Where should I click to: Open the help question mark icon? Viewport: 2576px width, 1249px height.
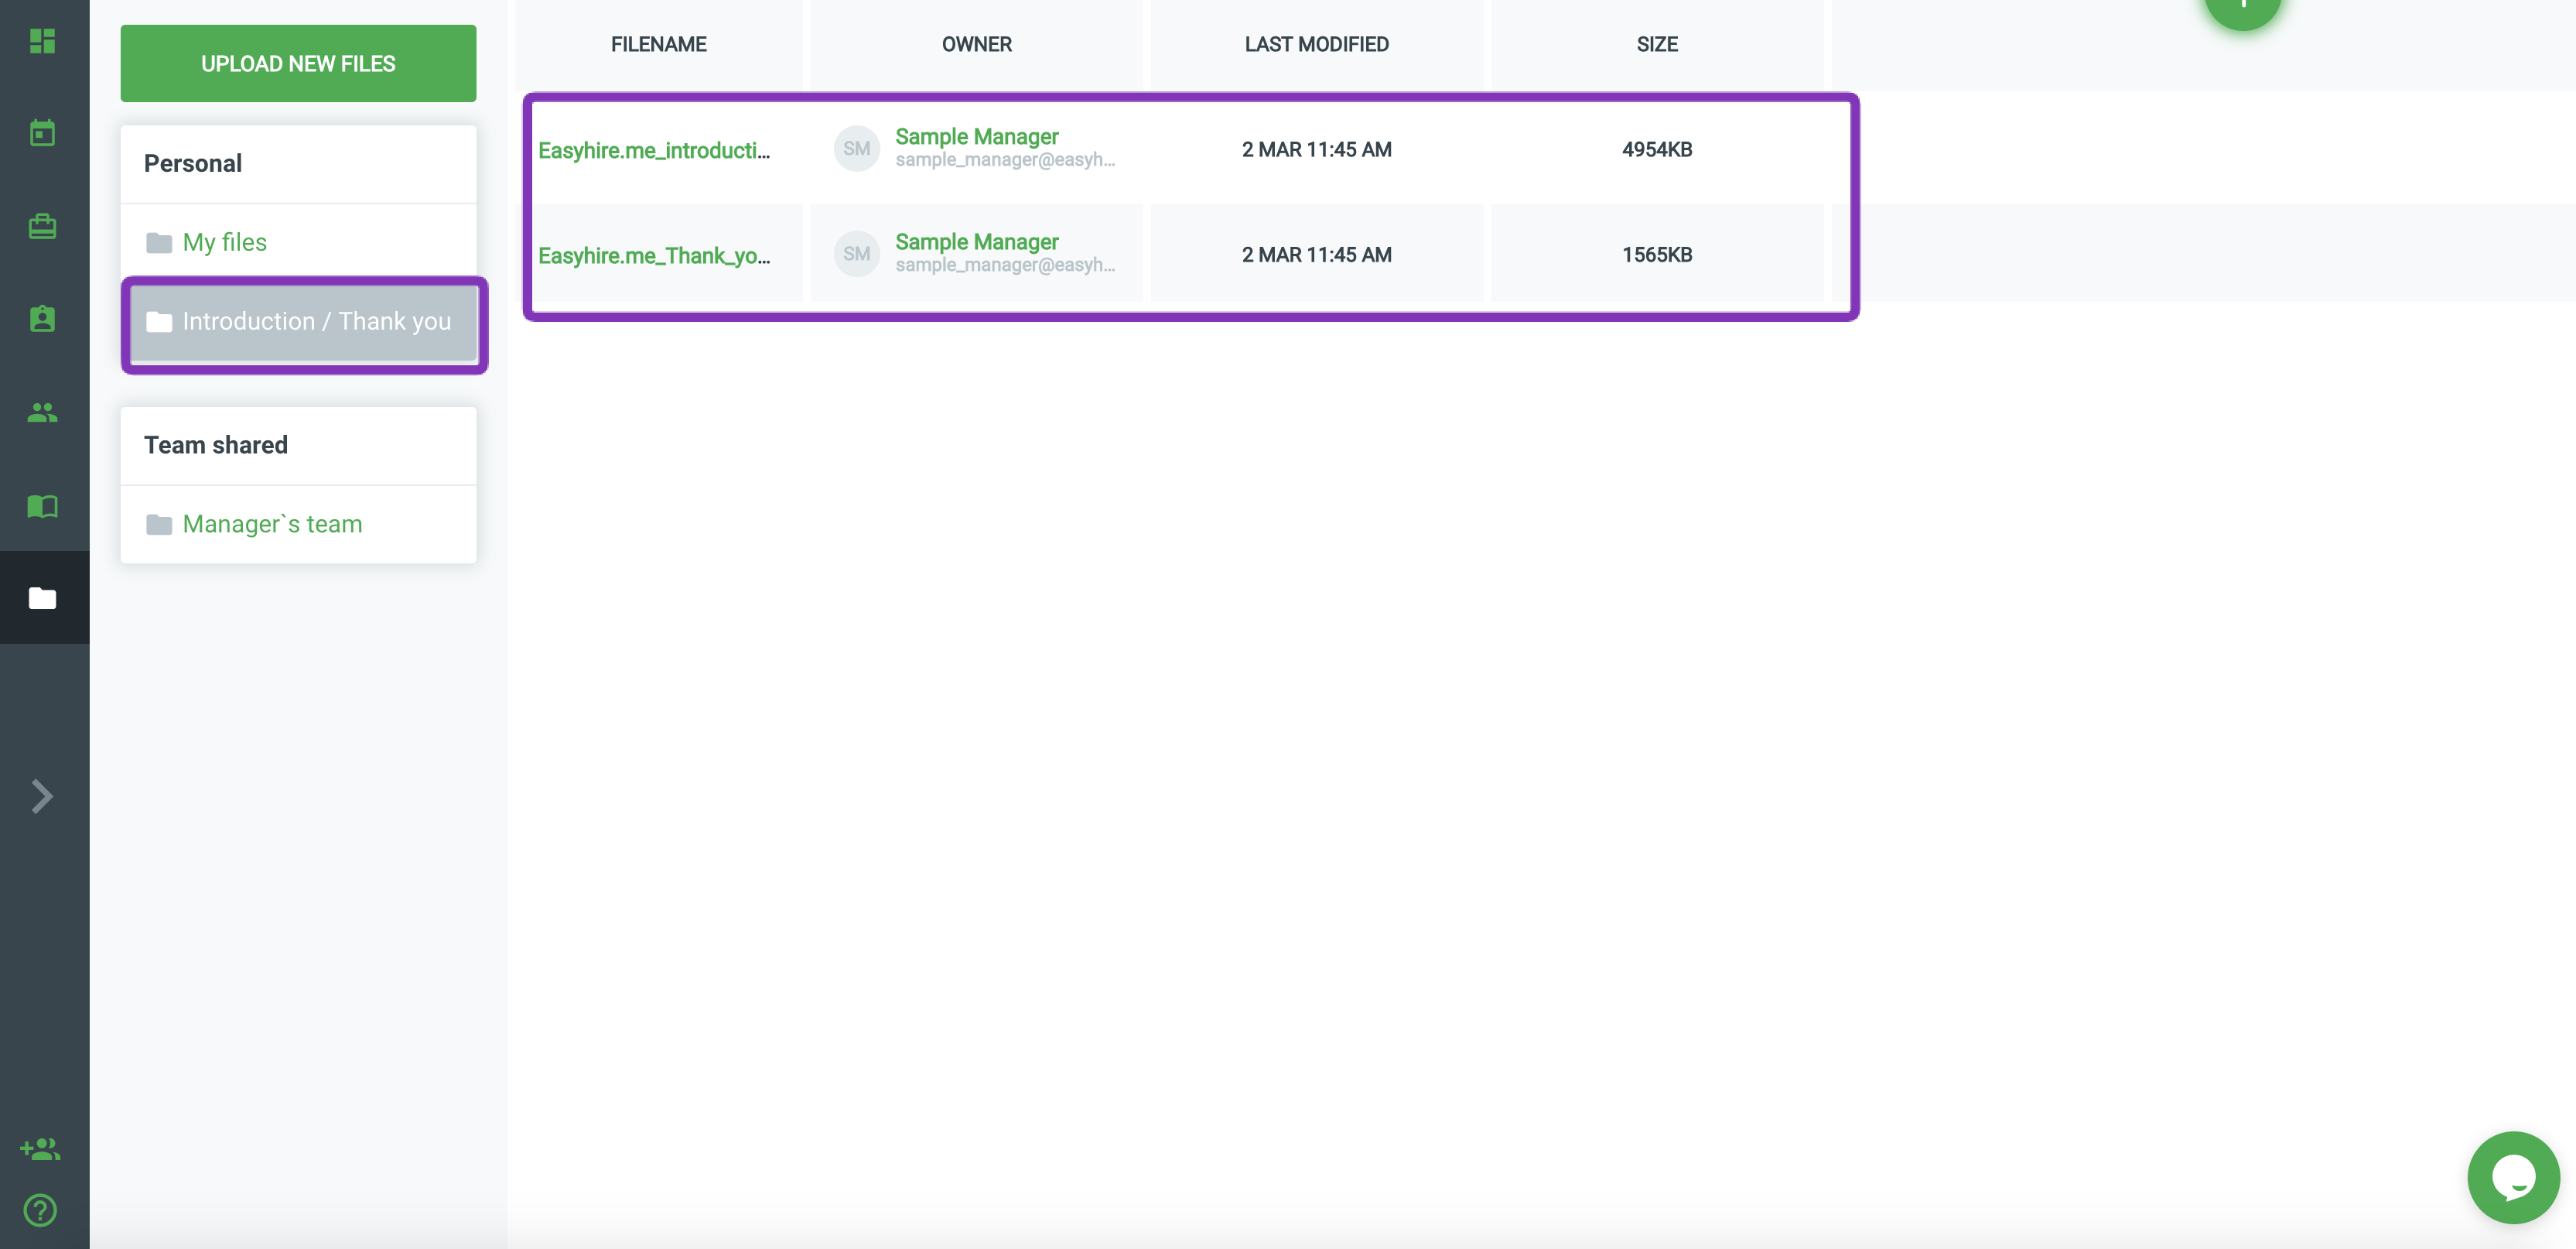coord(40,1210)
